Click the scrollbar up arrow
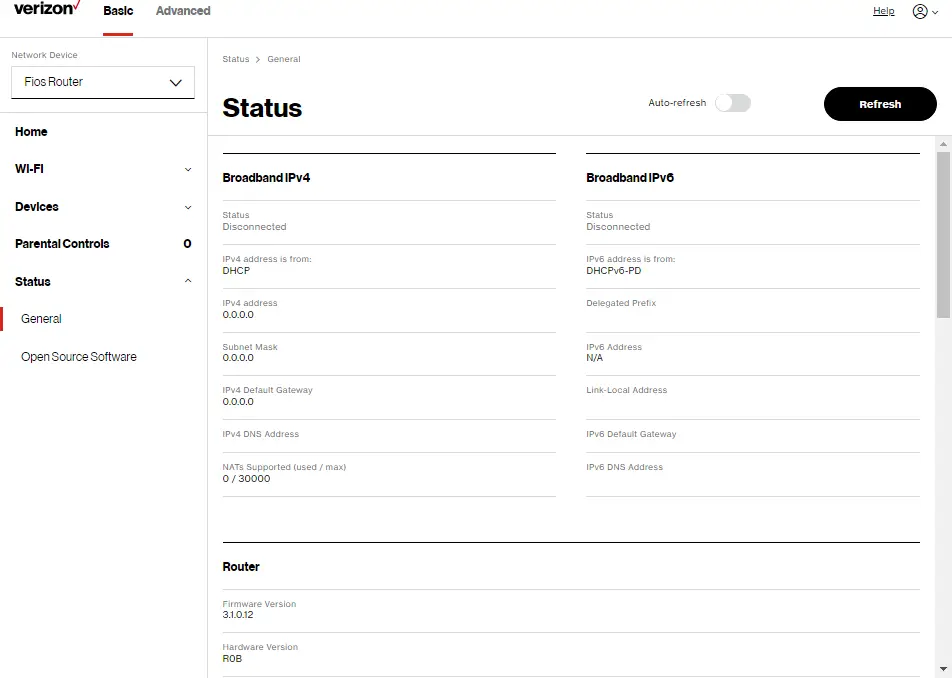The height and width of the screenshot is (678, 952). (x=944, y=143)
